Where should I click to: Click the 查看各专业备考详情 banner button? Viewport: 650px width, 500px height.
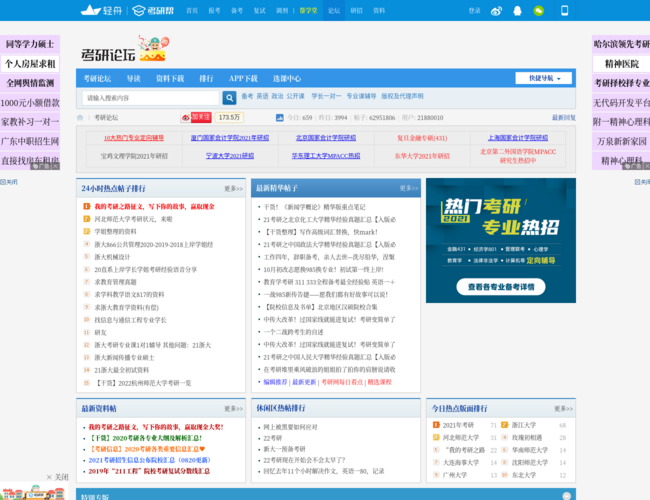[x=501, y=287]
